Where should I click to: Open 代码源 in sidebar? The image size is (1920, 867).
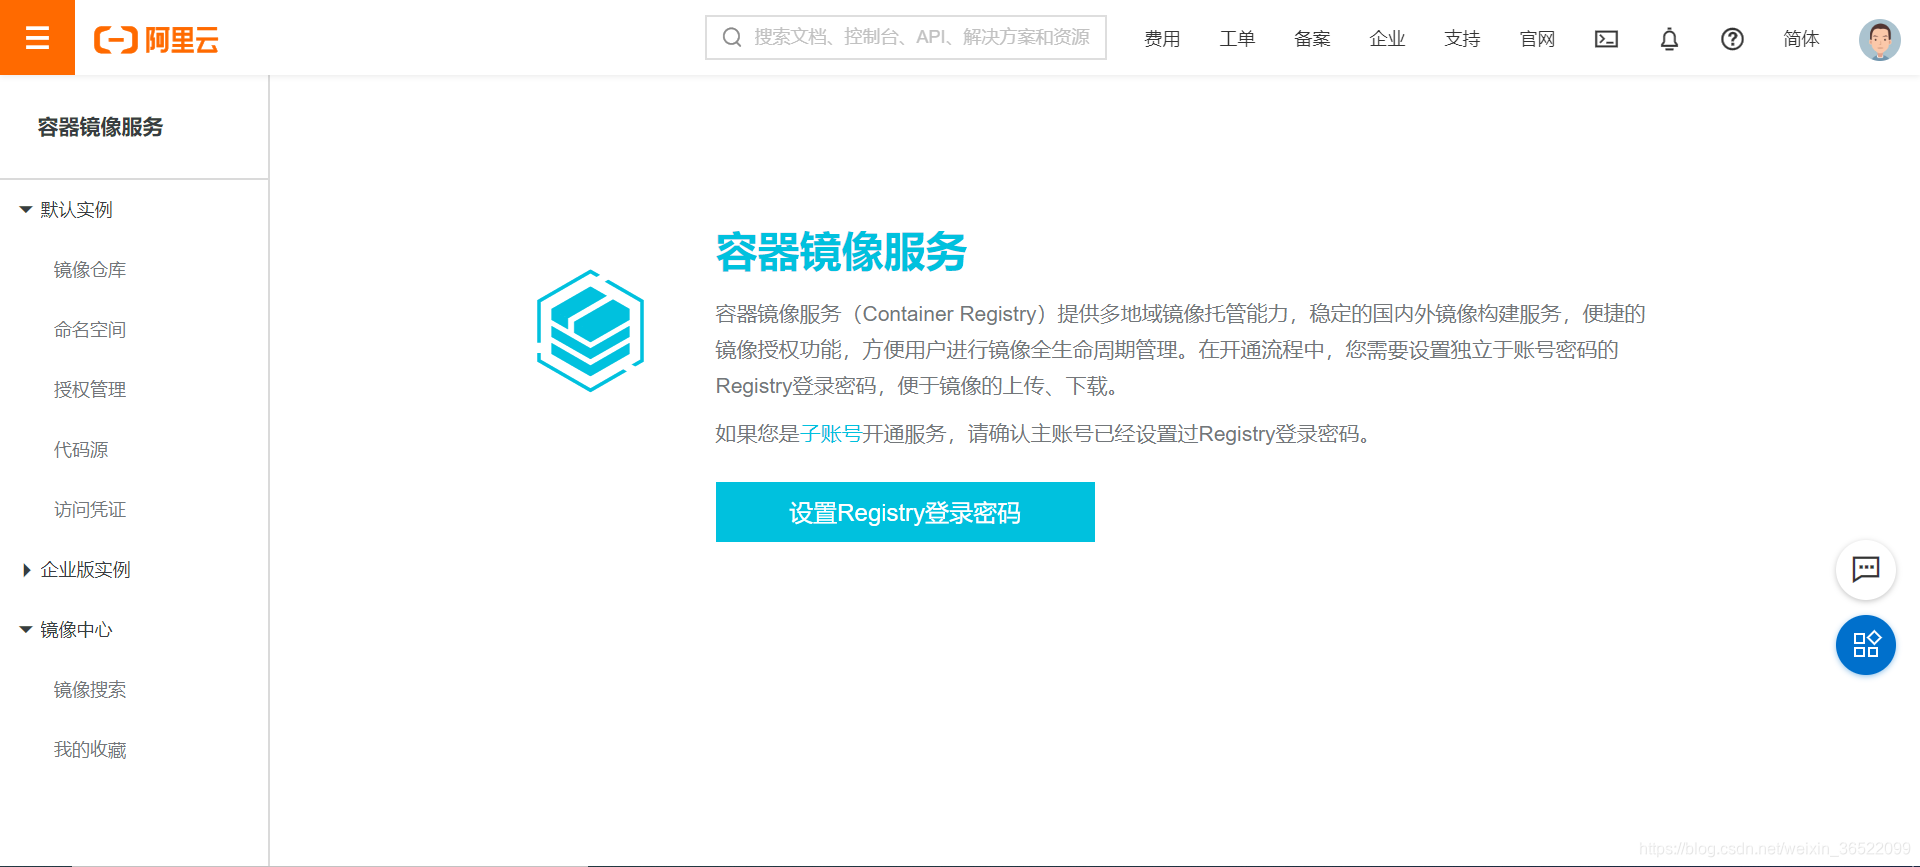pyautogui.click(x=81, y=450)
